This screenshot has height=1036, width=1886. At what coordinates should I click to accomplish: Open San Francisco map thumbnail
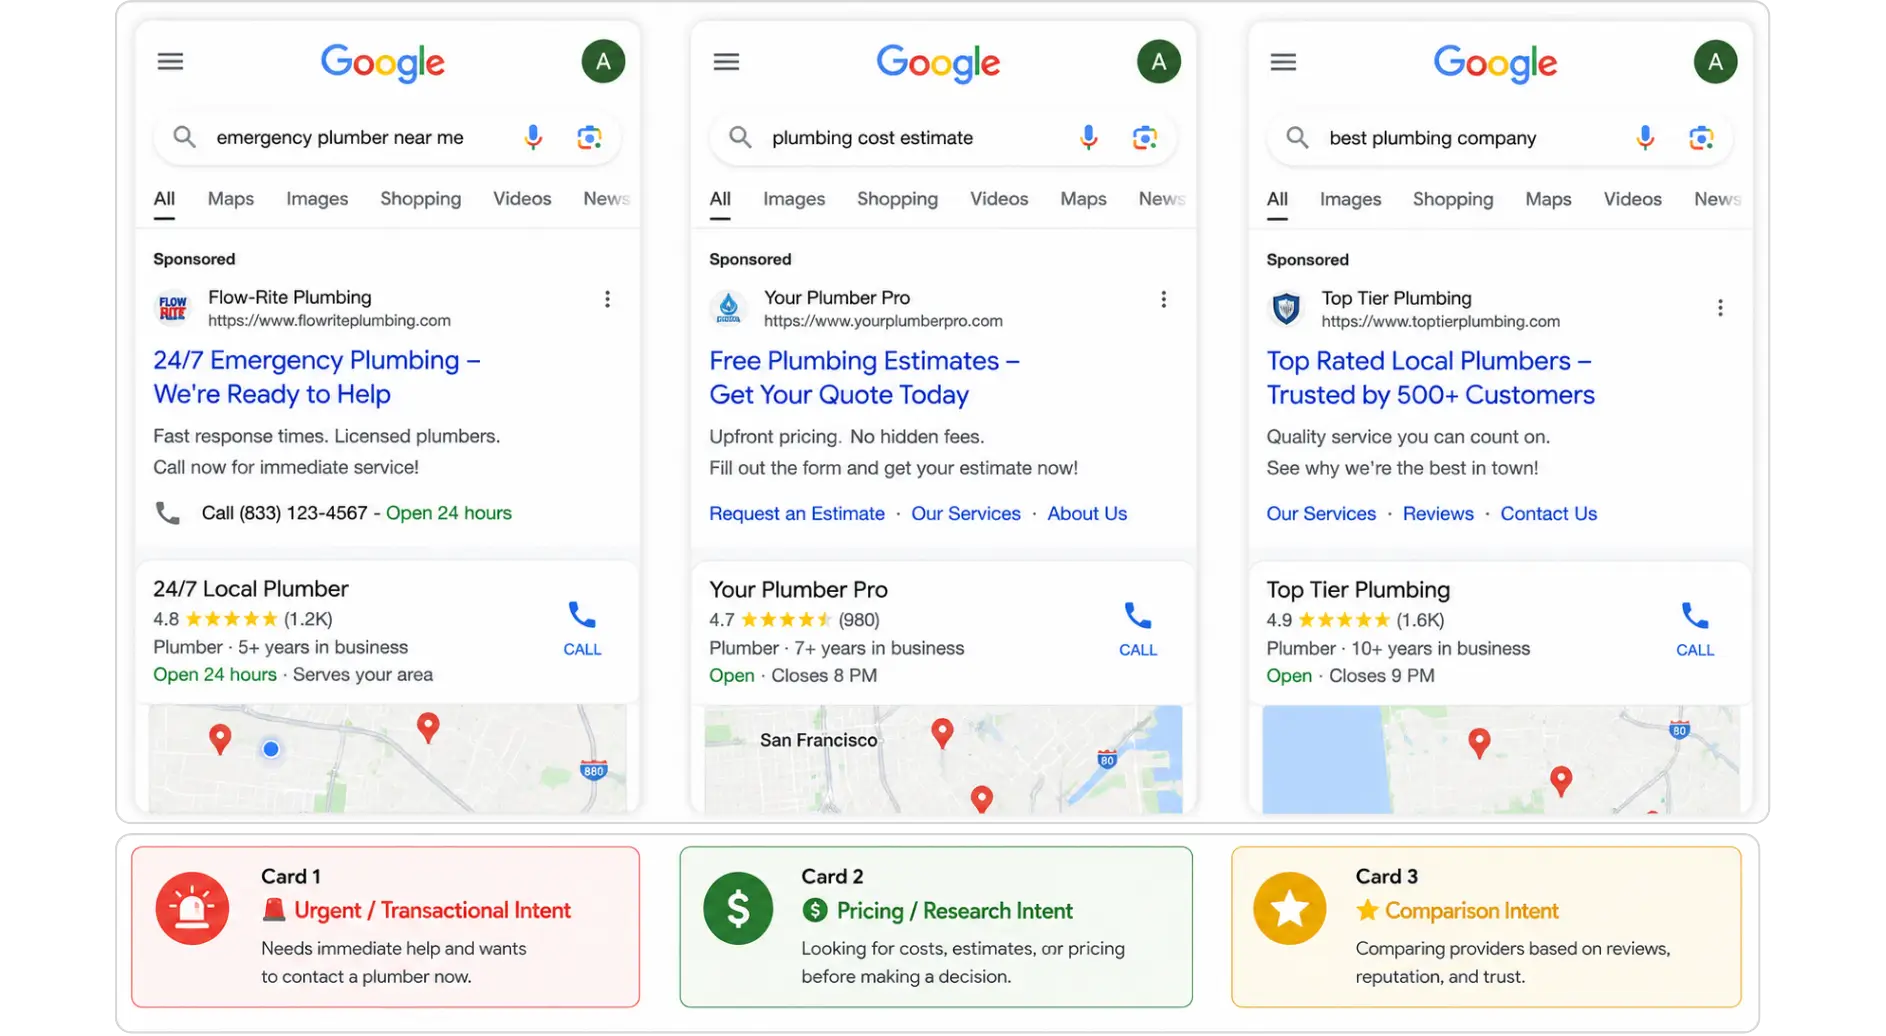(x=943, y=759)
